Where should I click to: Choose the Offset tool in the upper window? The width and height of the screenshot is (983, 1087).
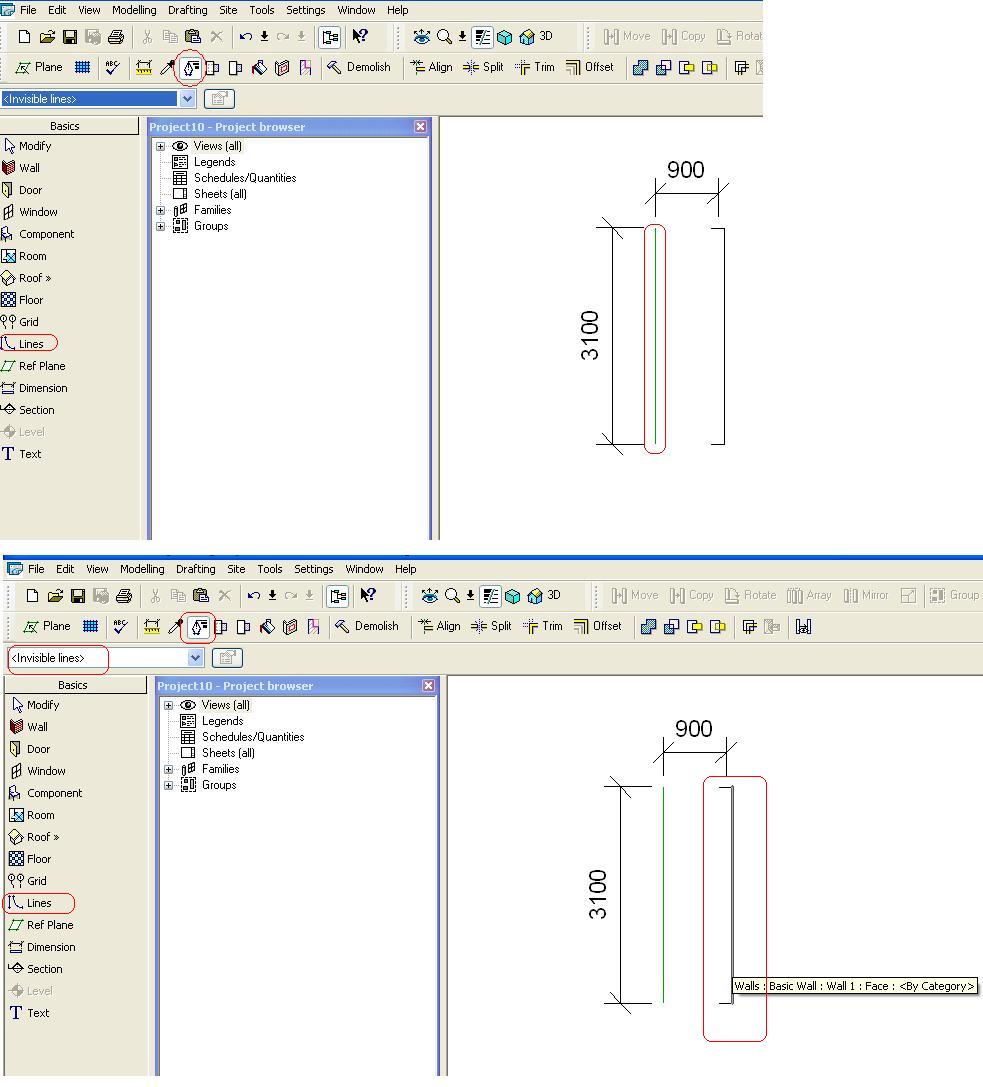(590, 68)
